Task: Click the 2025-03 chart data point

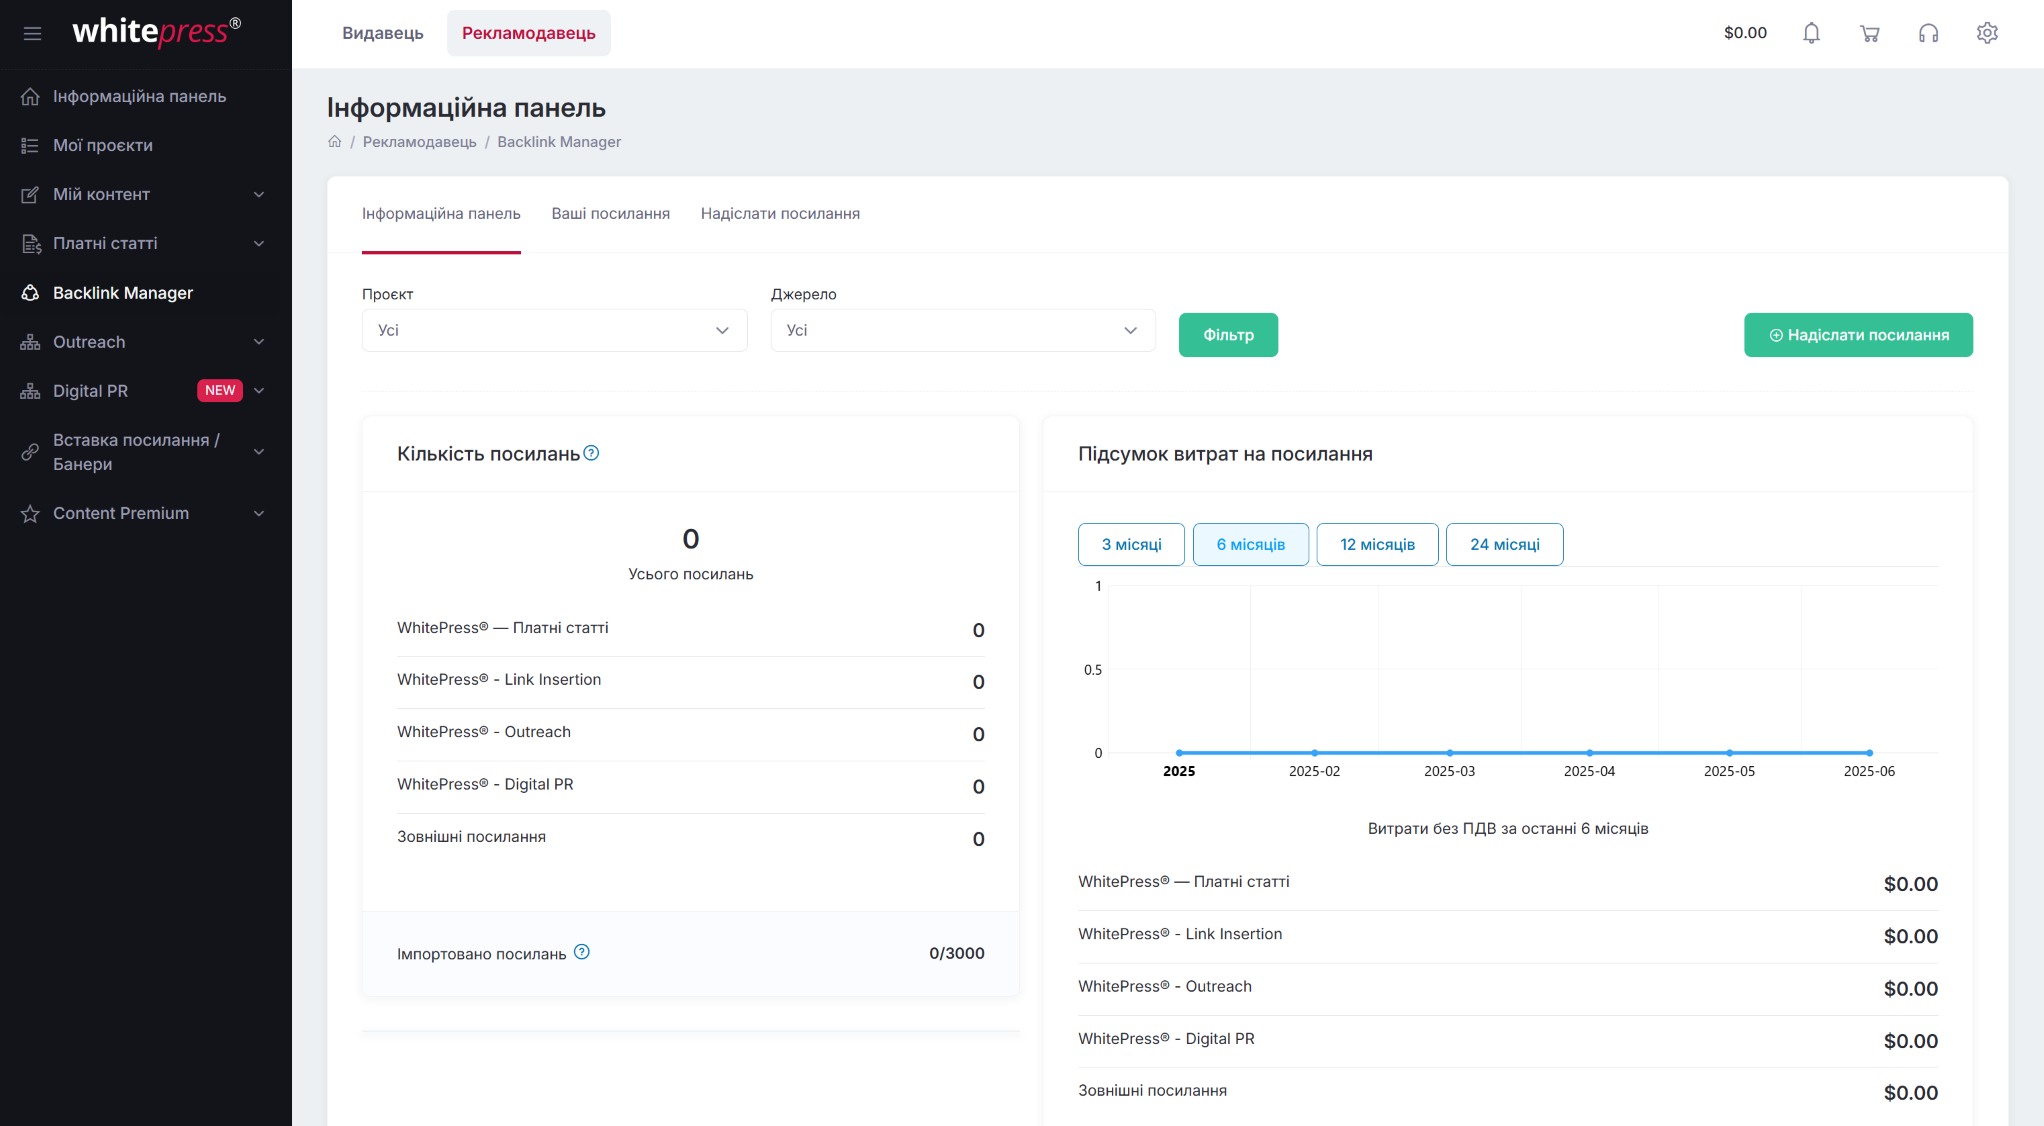Action: pyautogui.click(x=1449, y=752)
